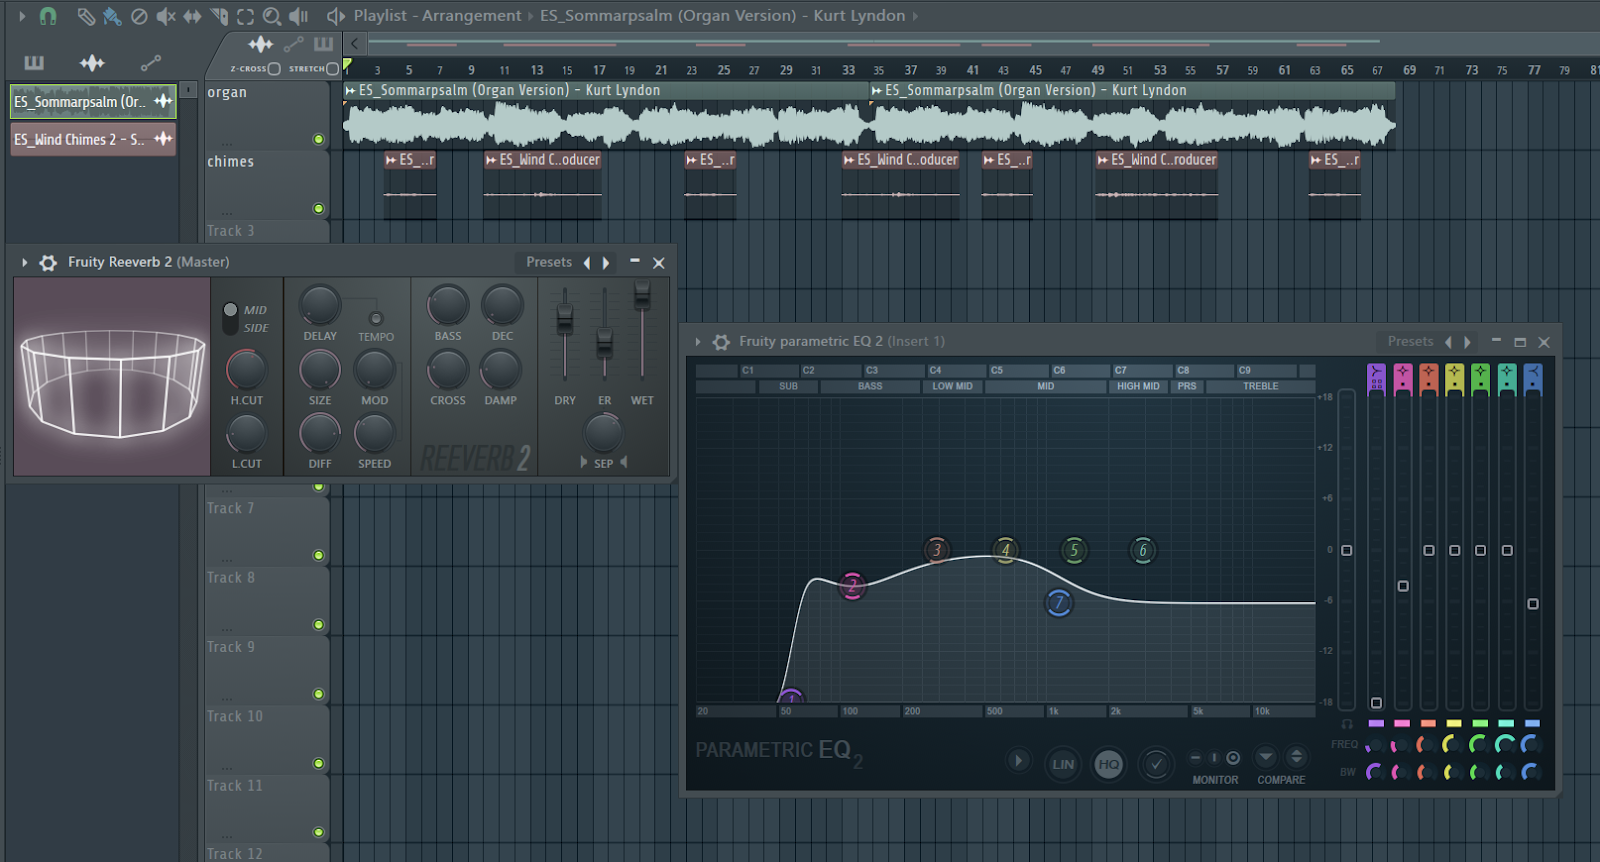1600x862 pixels.
Task: Enable Z-CROSS checkbox
Action: 274,69
